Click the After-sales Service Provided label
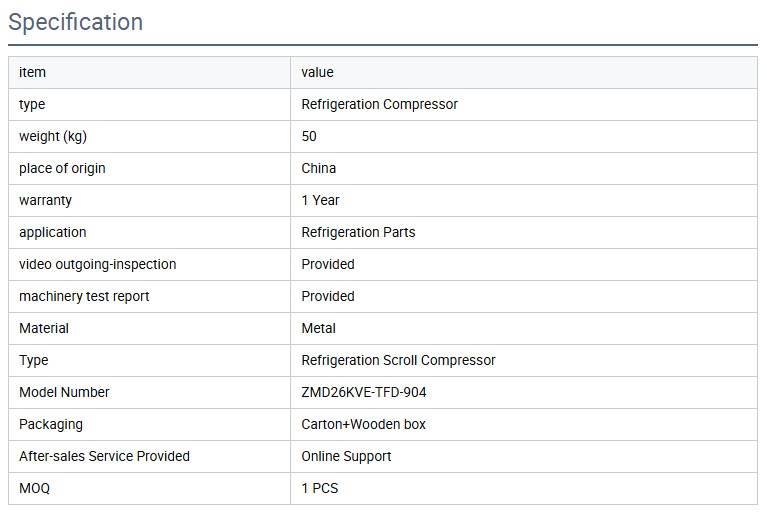 tap(104, 456)
